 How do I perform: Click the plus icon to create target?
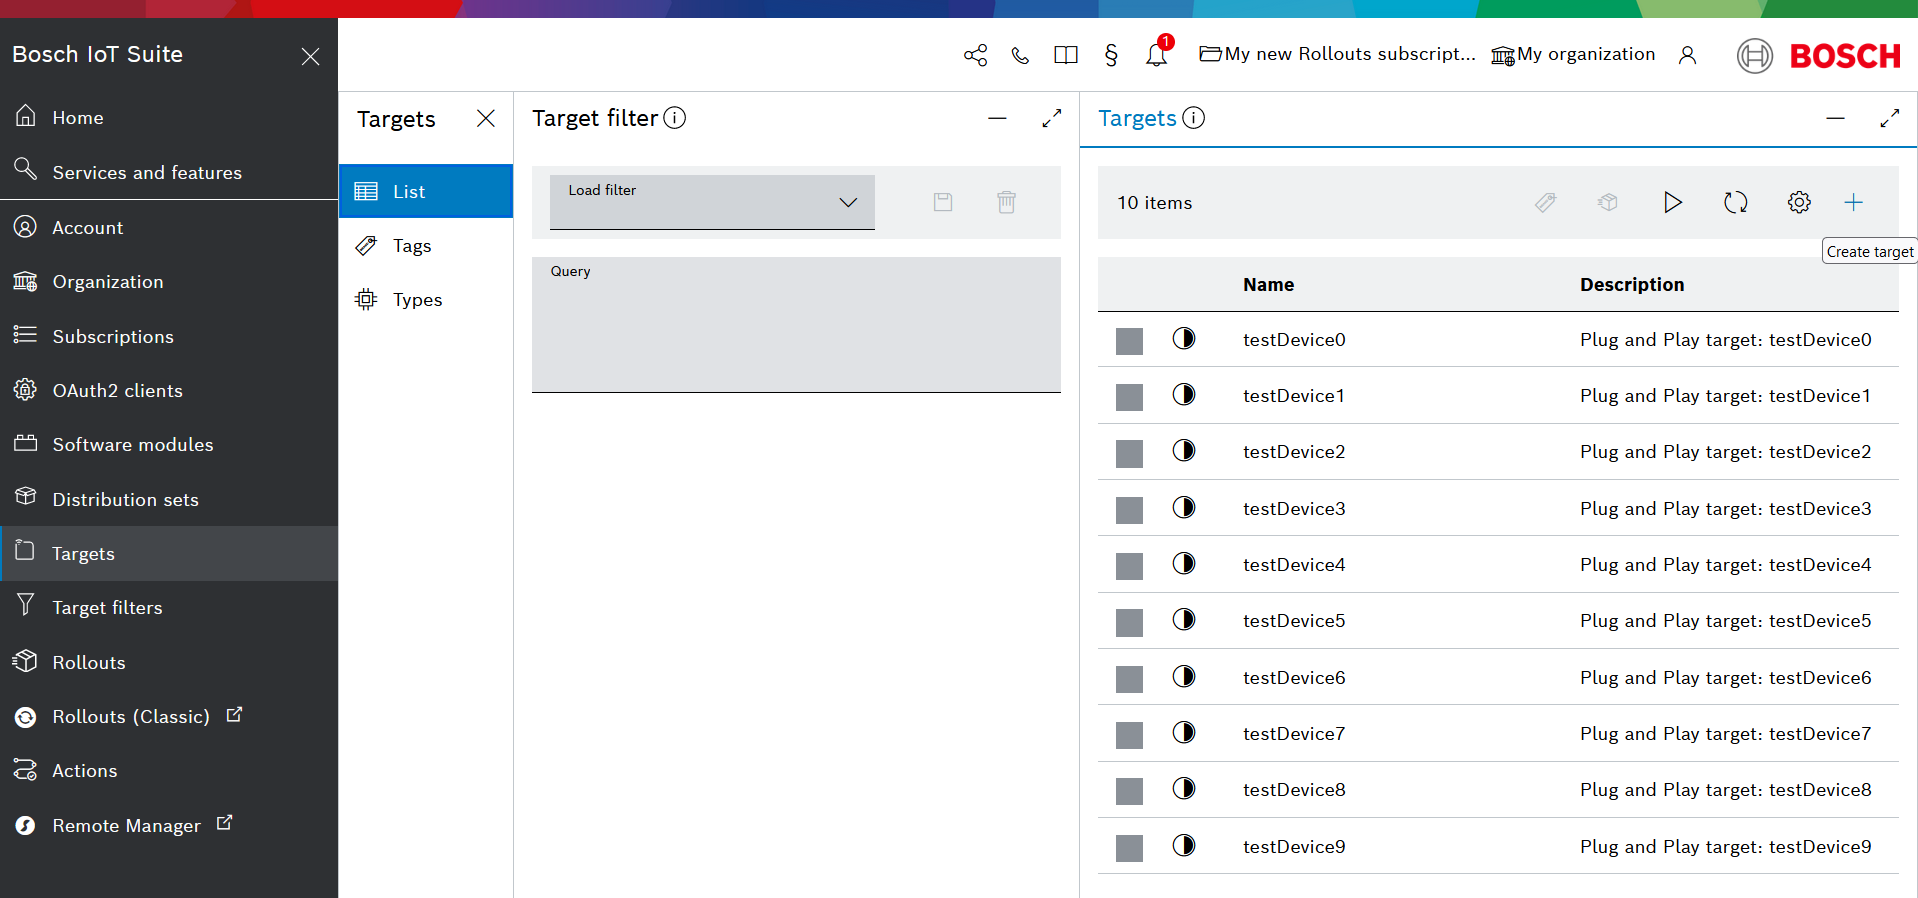(1853, 203)
